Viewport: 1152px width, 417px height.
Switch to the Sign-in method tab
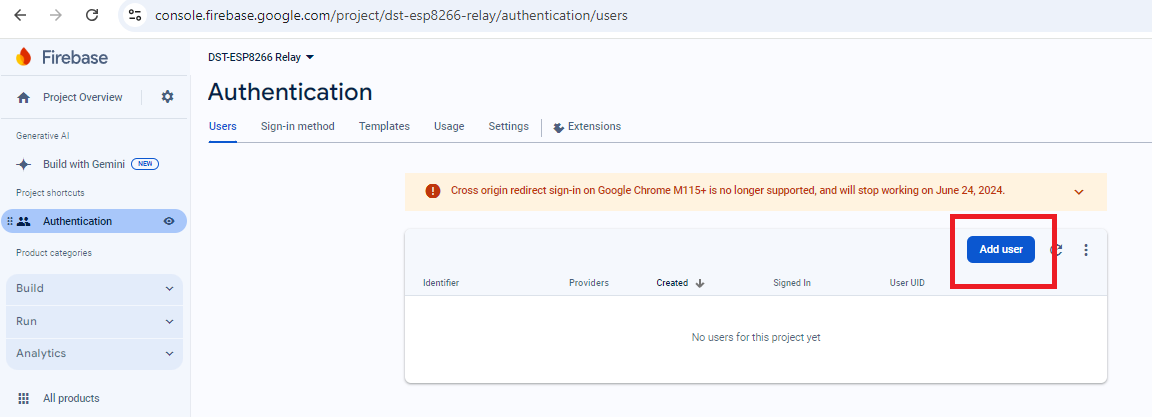297,126
